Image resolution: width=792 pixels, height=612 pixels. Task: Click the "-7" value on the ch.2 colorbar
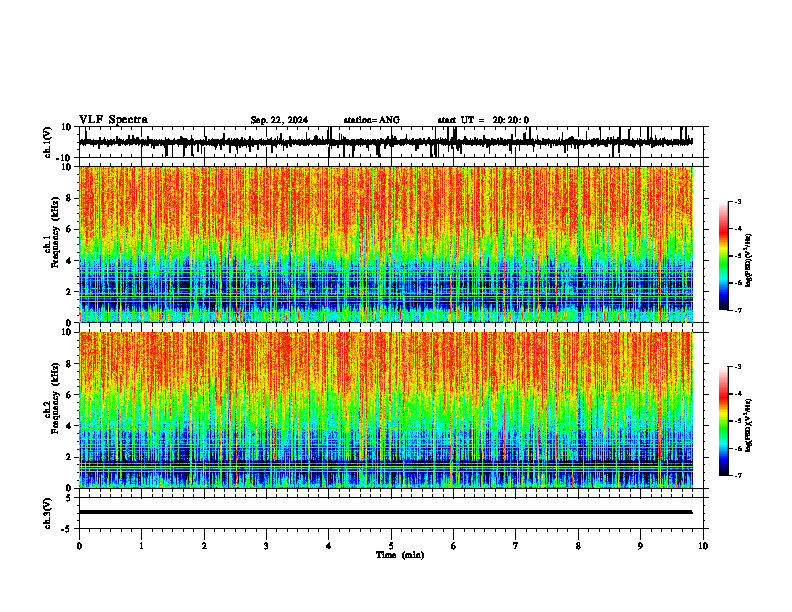coord(737,476)
